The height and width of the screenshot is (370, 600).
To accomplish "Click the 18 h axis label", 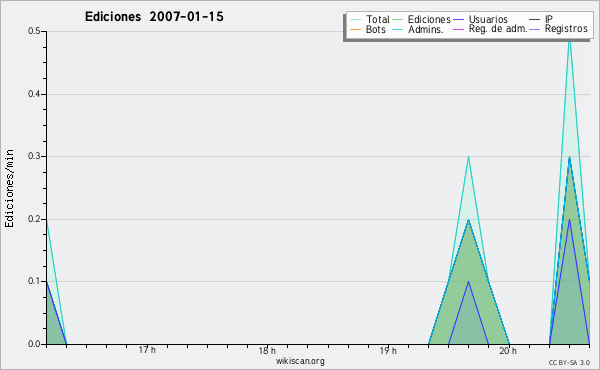I will pos(267,350).
